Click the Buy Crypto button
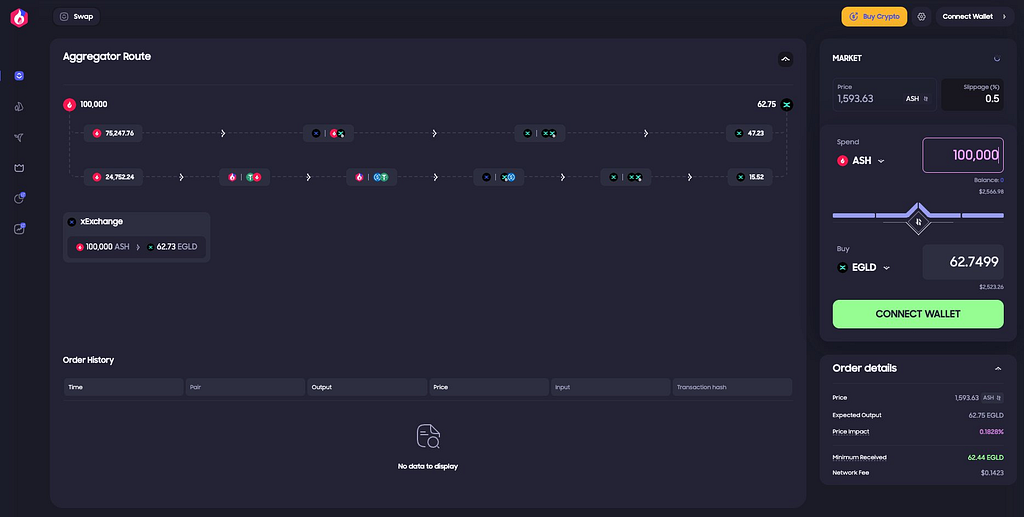Viewport: 1024px width, 517px height. 874,17
